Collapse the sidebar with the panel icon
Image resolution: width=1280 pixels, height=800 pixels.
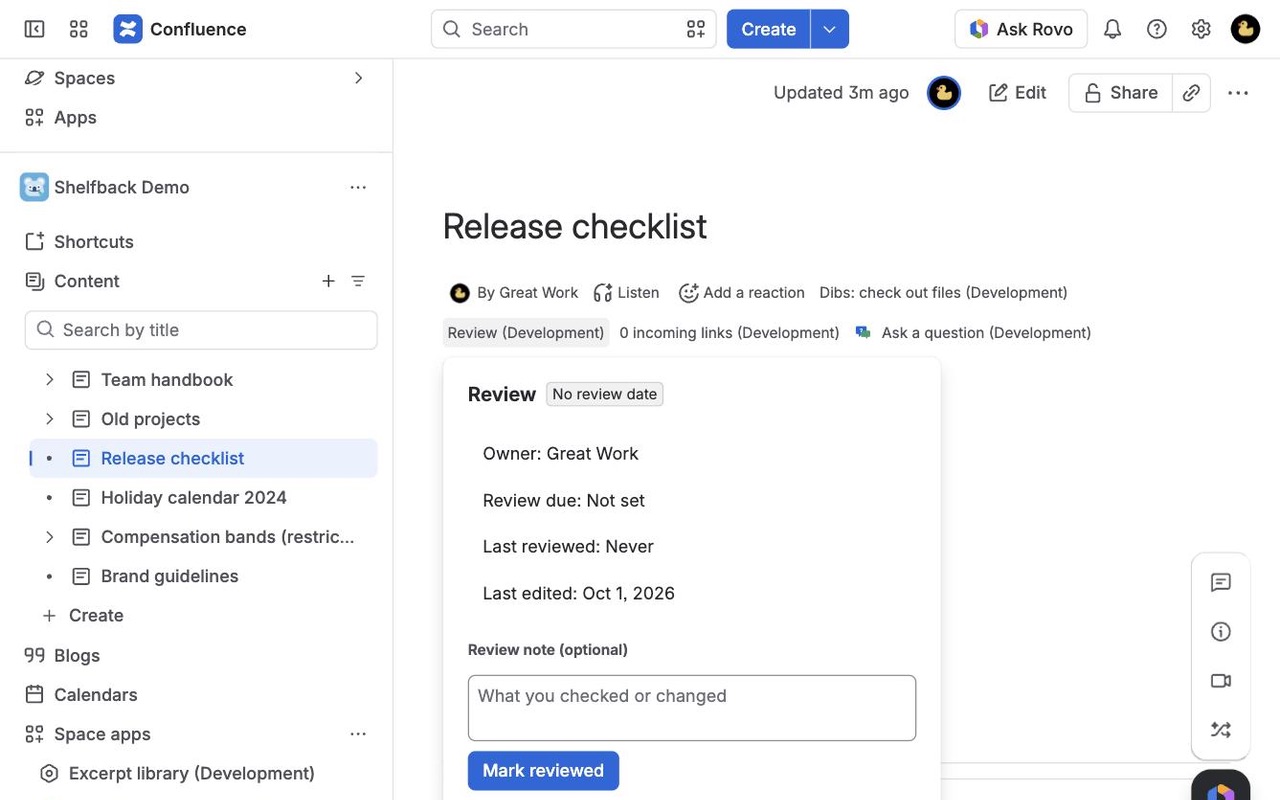coord(34,29)
